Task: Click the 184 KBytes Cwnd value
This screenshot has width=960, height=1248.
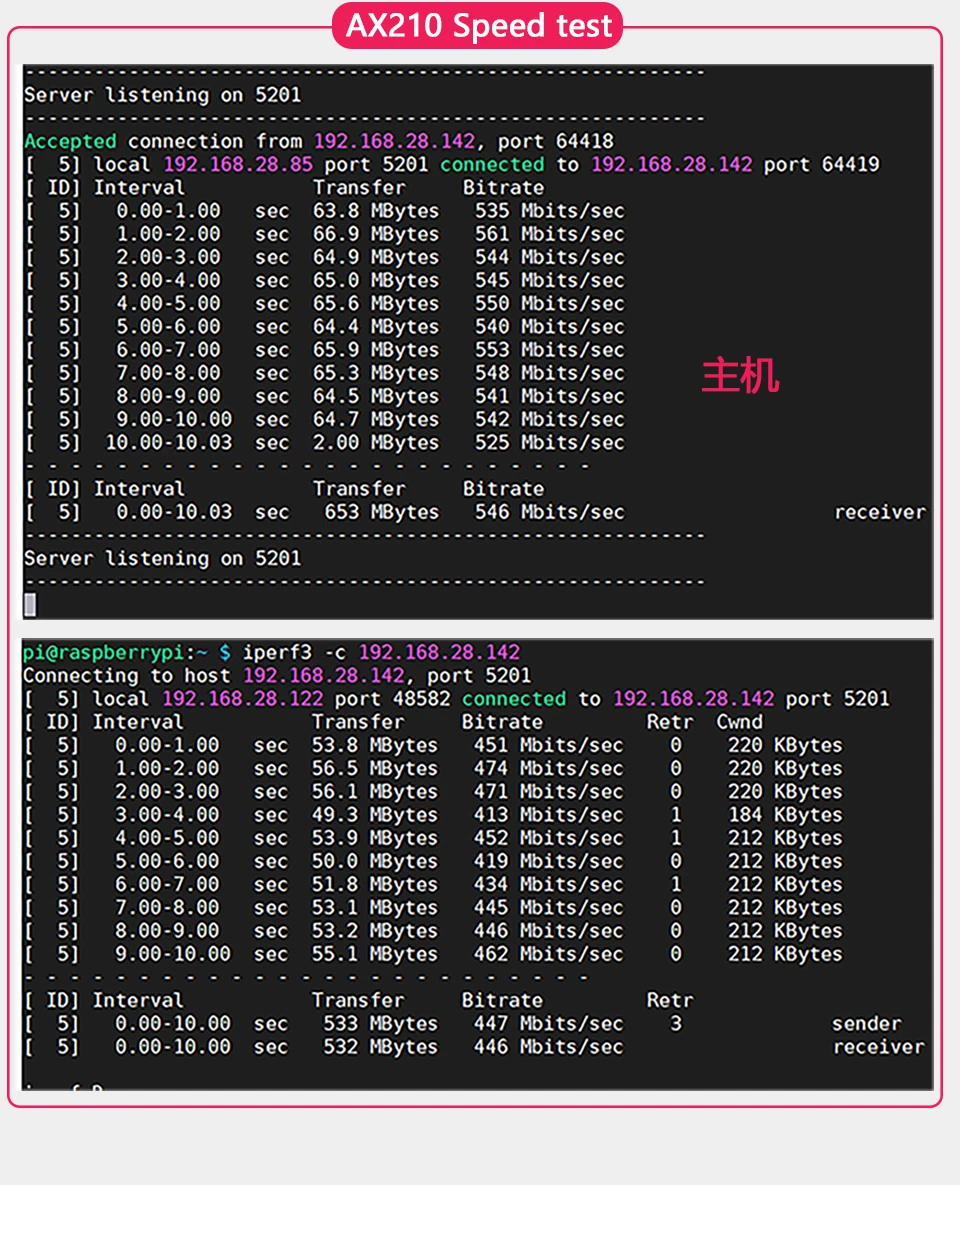Action: coord(785,815)
